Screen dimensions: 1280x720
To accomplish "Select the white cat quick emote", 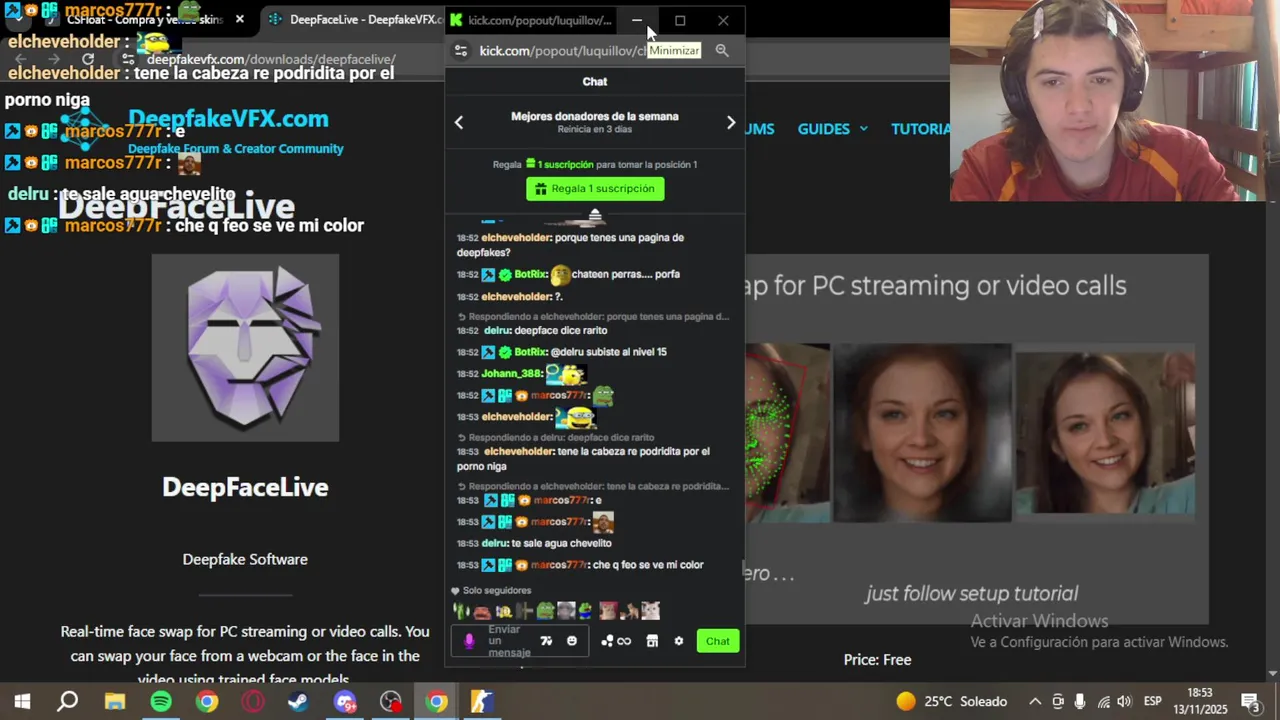I will (651, 611).
